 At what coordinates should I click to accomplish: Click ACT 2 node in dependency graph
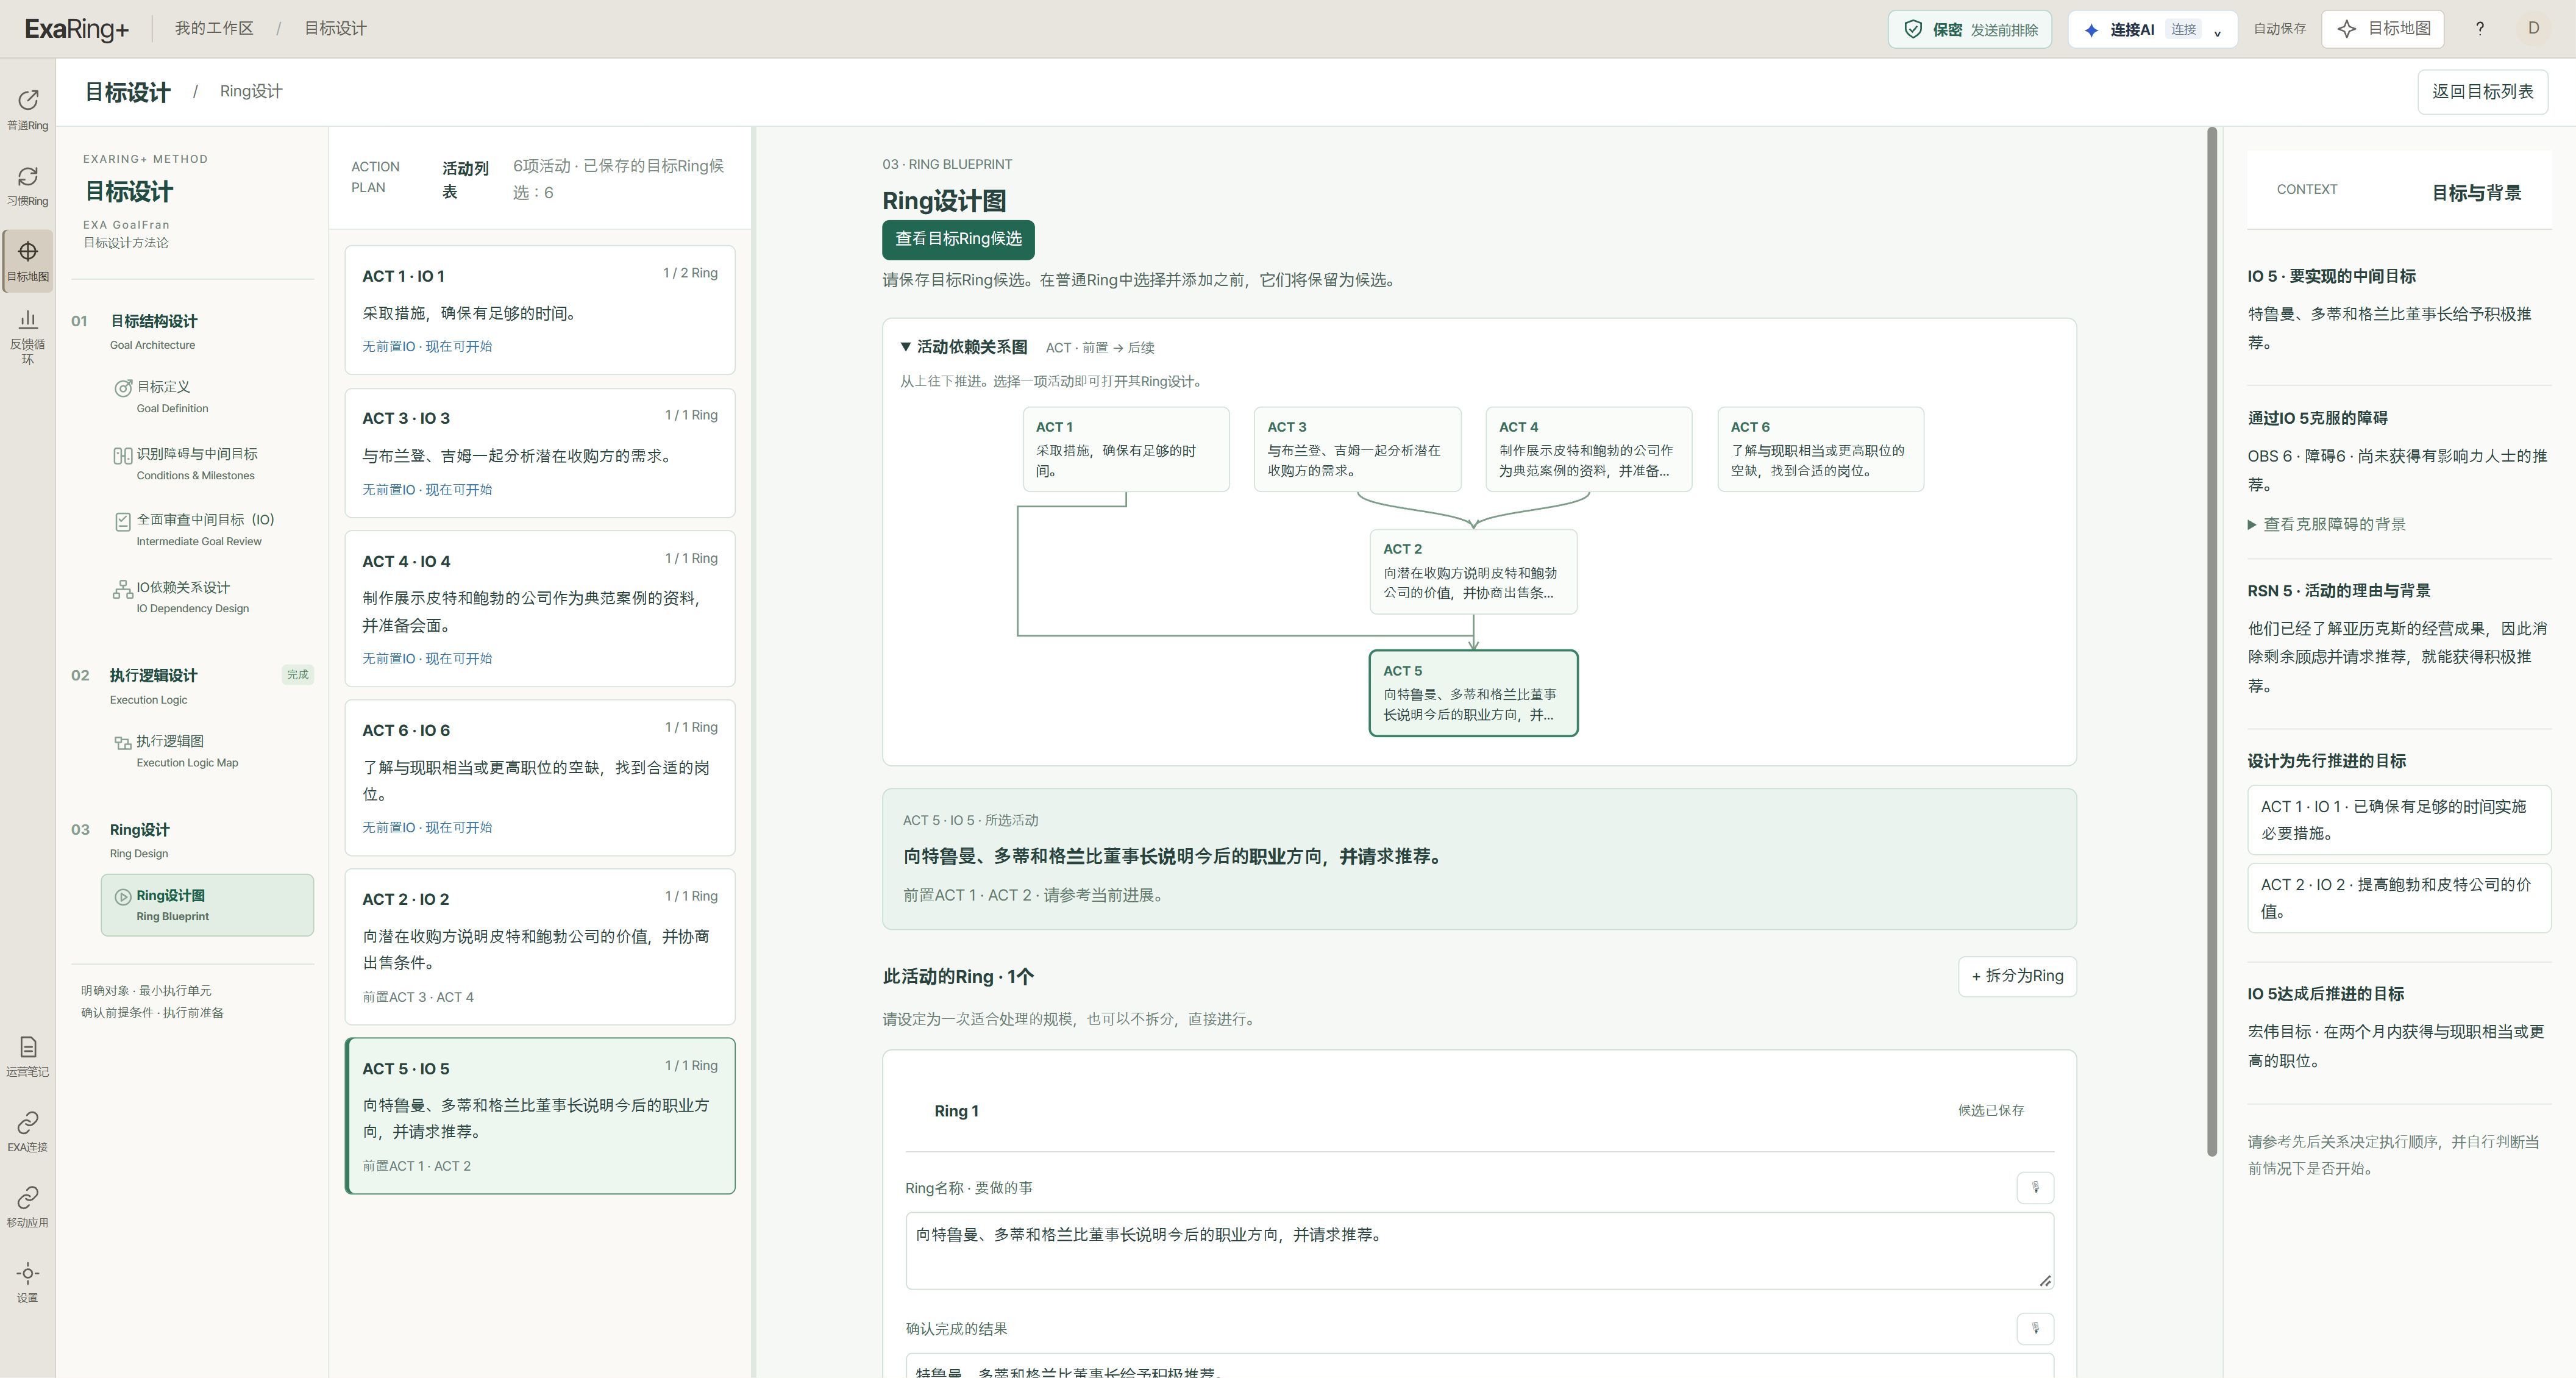click(1473, 571)
